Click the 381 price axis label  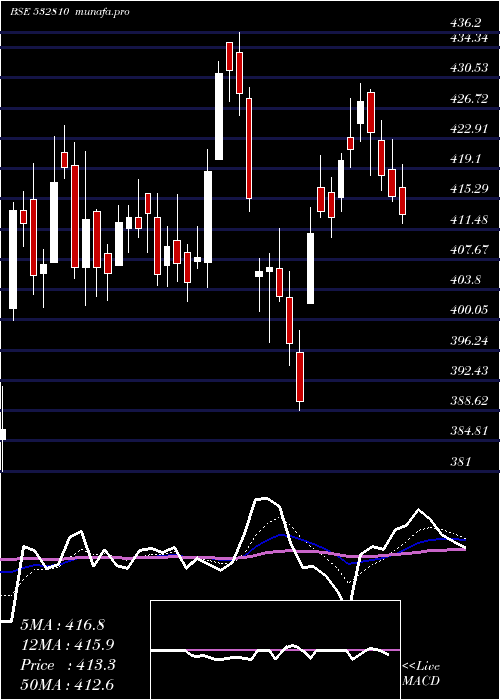coord(460,461)
